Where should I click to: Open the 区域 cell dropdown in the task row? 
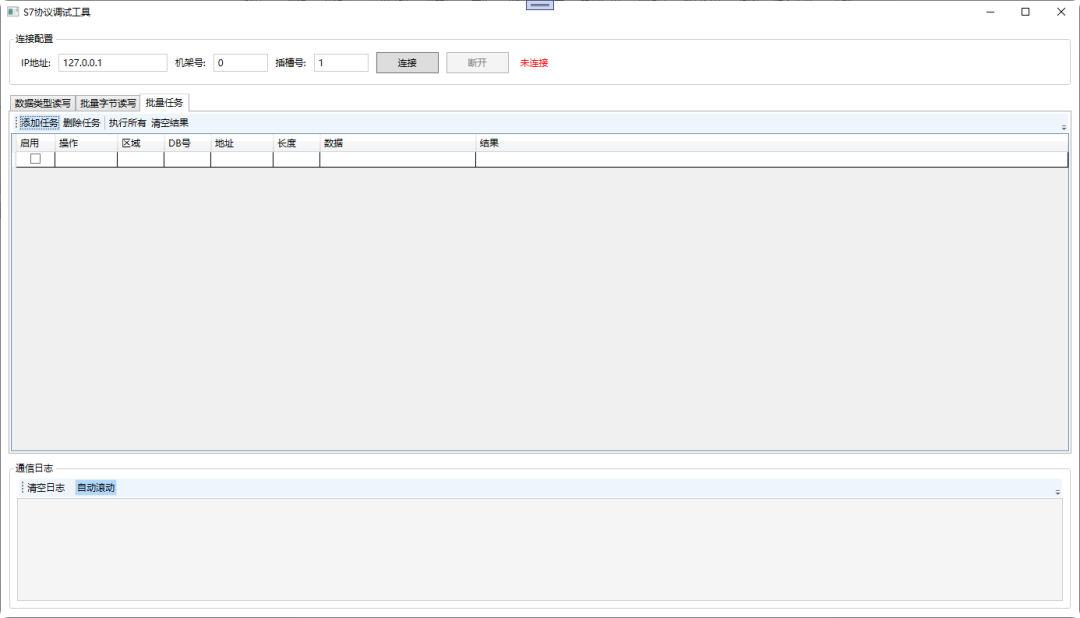point(141,159)
